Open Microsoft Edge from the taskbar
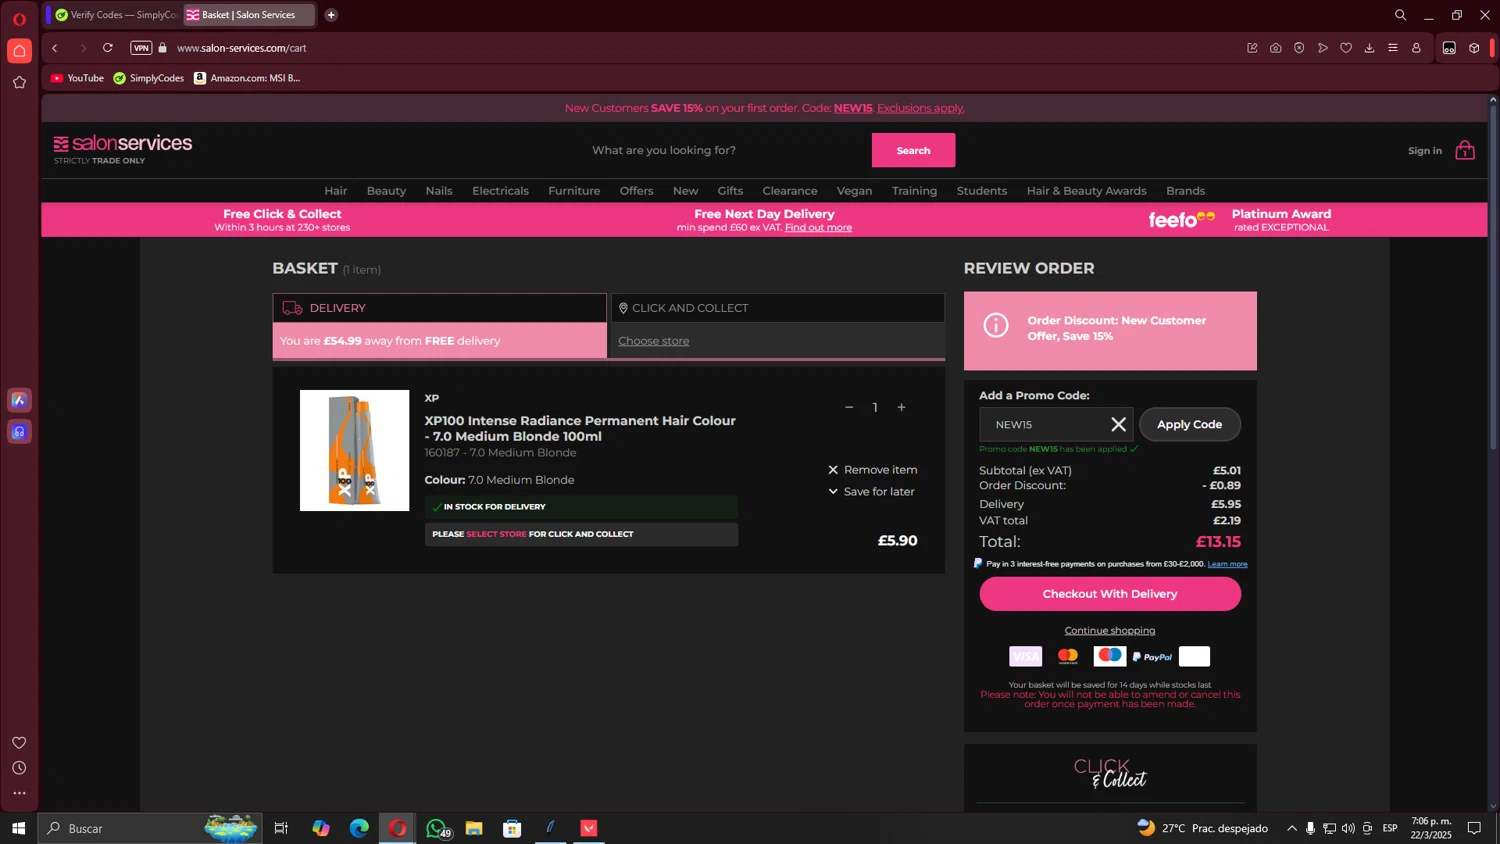 [x=359, y=828]
